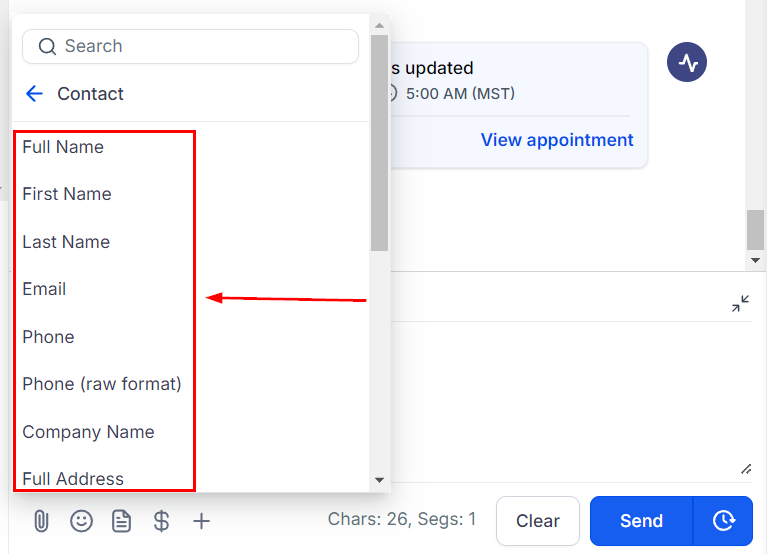
Task: Click the plus icon in message toolbar
Action: (201, 521)
